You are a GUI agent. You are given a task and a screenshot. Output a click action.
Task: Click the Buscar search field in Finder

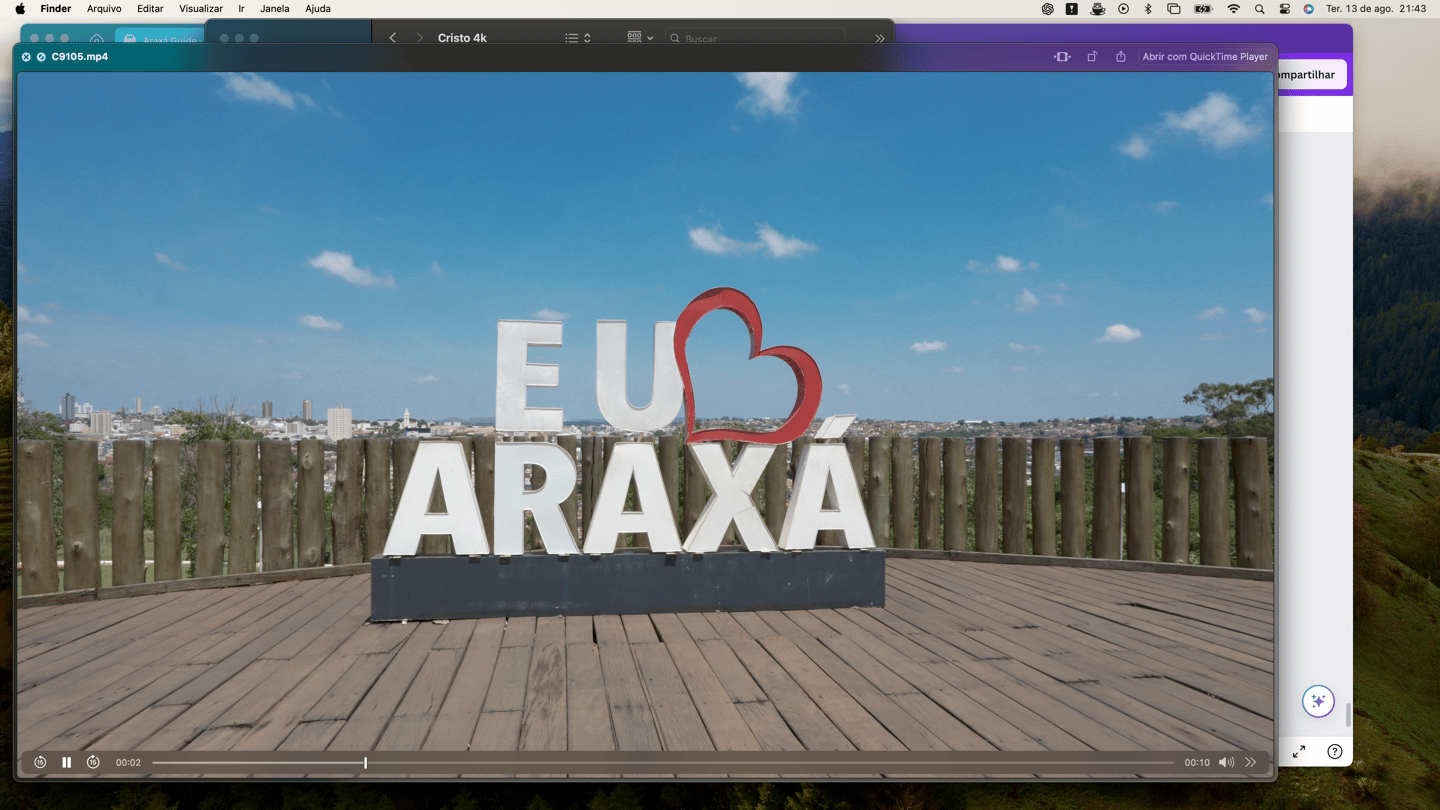[x=755, y=38]
